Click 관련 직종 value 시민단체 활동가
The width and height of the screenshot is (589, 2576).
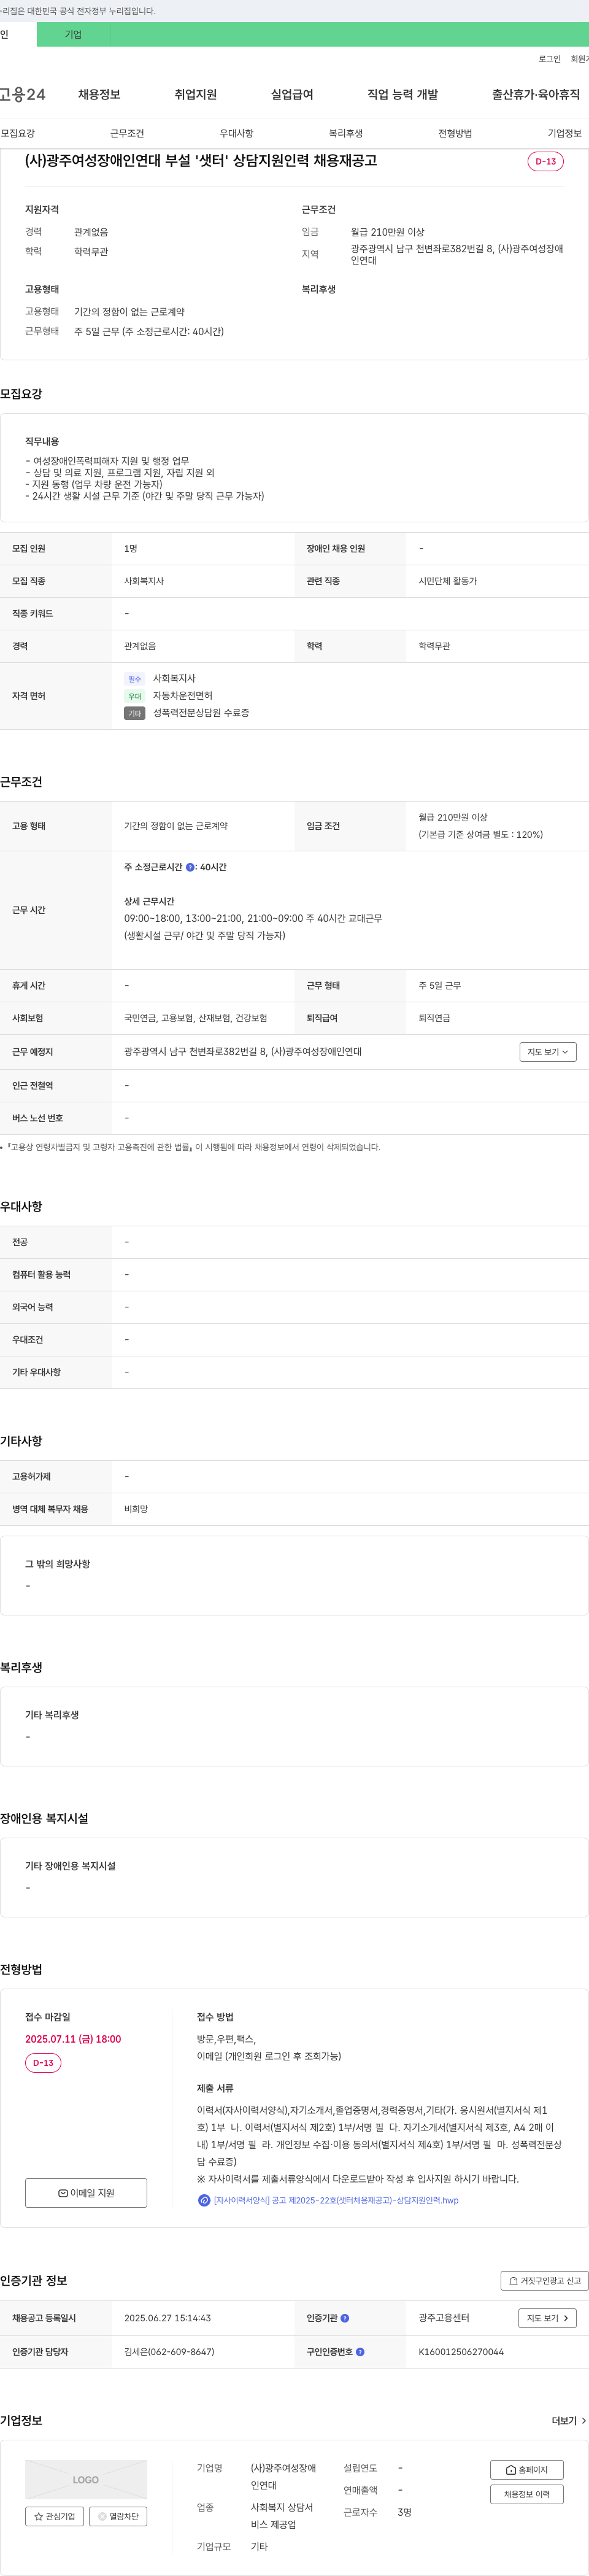(x=448, y=581)
